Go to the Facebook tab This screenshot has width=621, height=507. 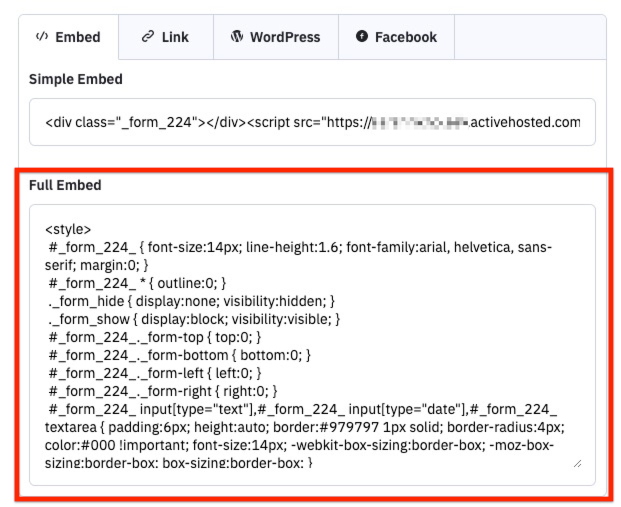(x=396, y=37)
